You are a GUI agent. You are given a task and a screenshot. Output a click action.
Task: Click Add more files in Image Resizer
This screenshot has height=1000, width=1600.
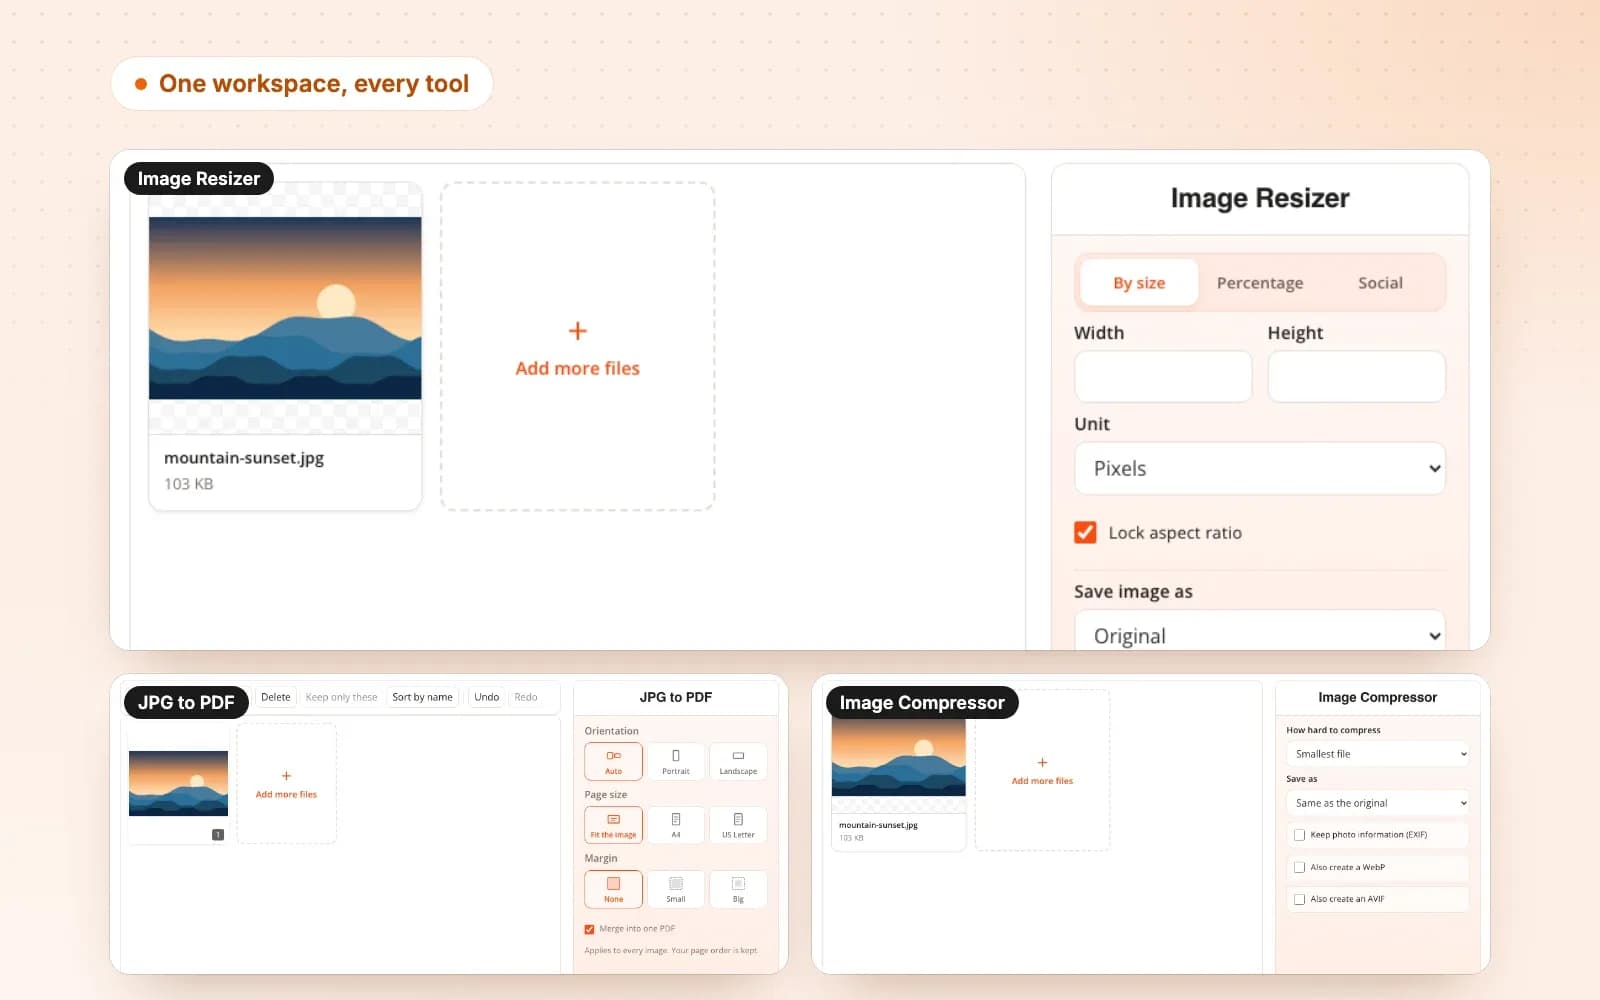[577, 347]
